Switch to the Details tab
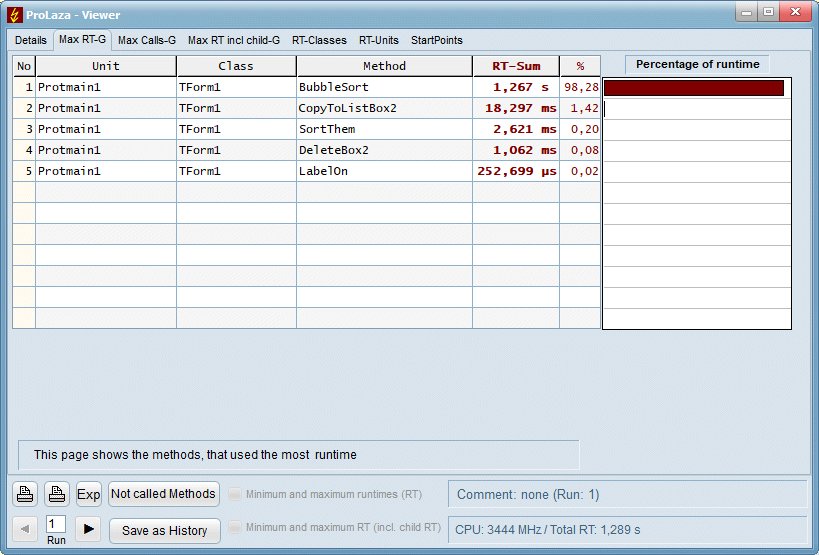819x555 pixels. 30,41
